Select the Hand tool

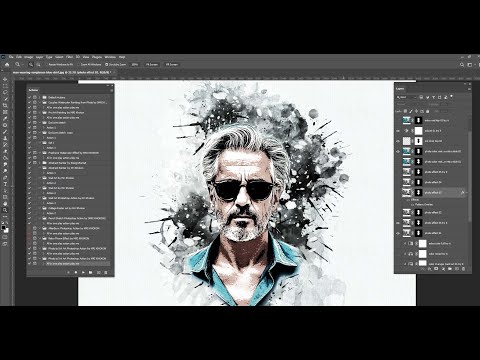coord(5,203)
